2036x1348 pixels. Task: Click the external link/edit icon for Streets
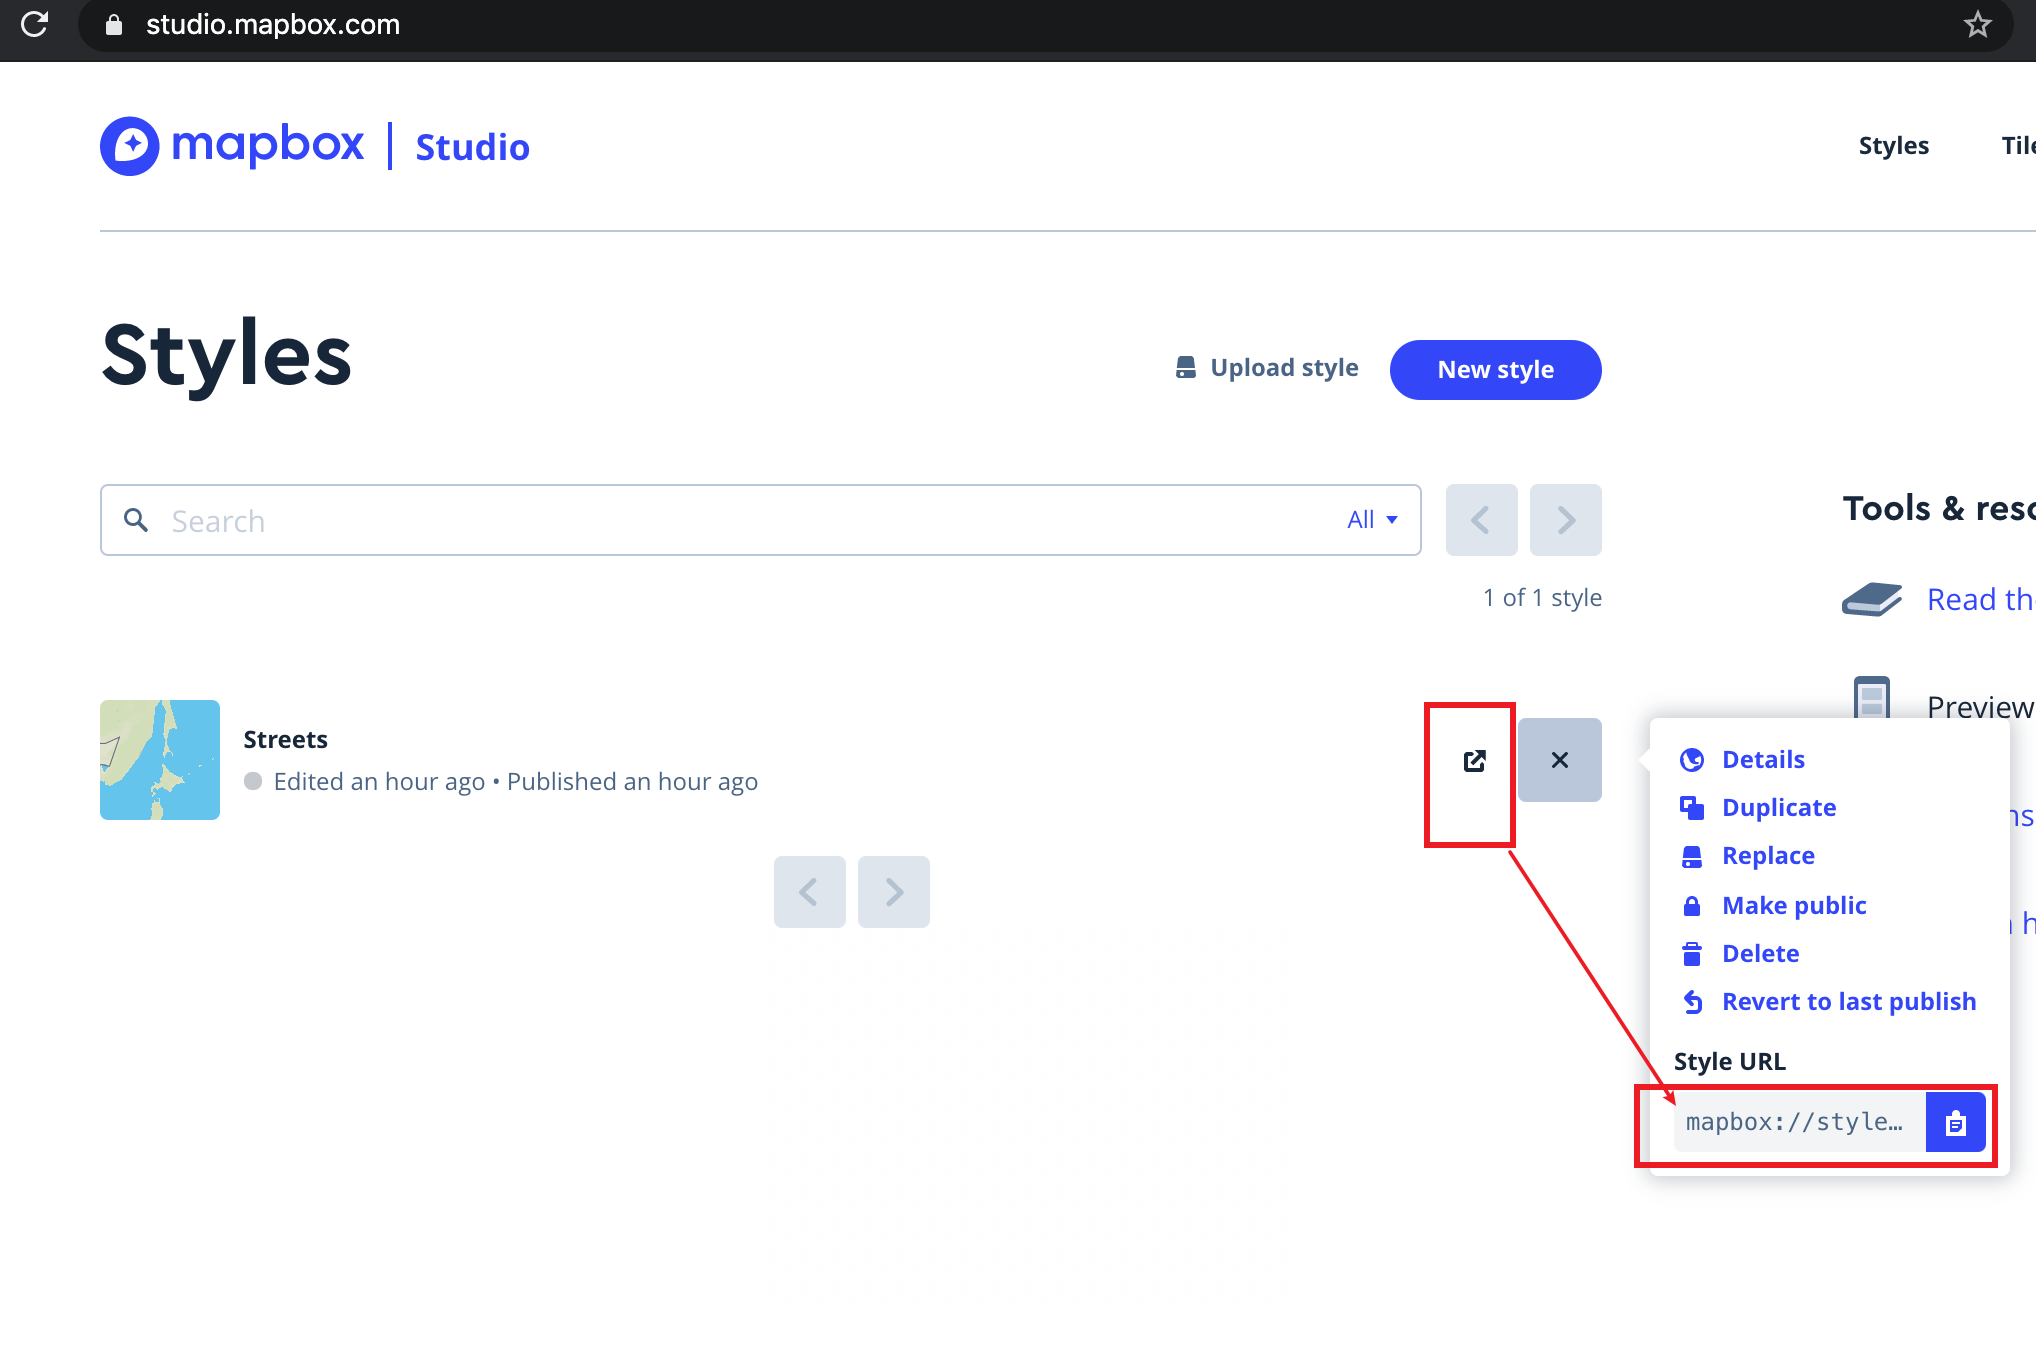pyautogui.click(x=1475, y=758)
